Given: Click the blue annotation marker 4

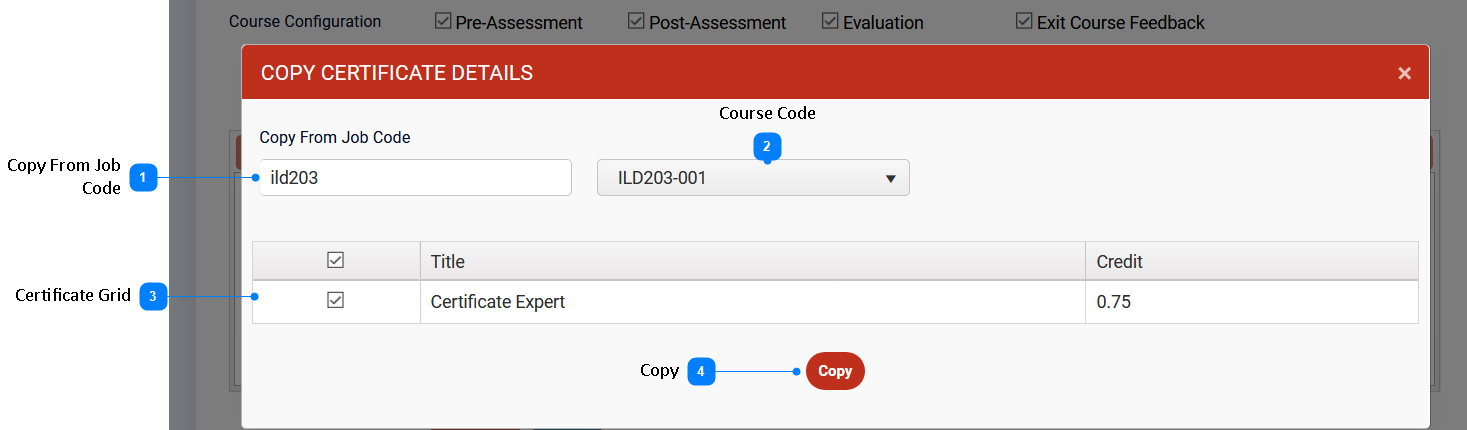Looking at the screenshot, I should click(x=701, y=371).
